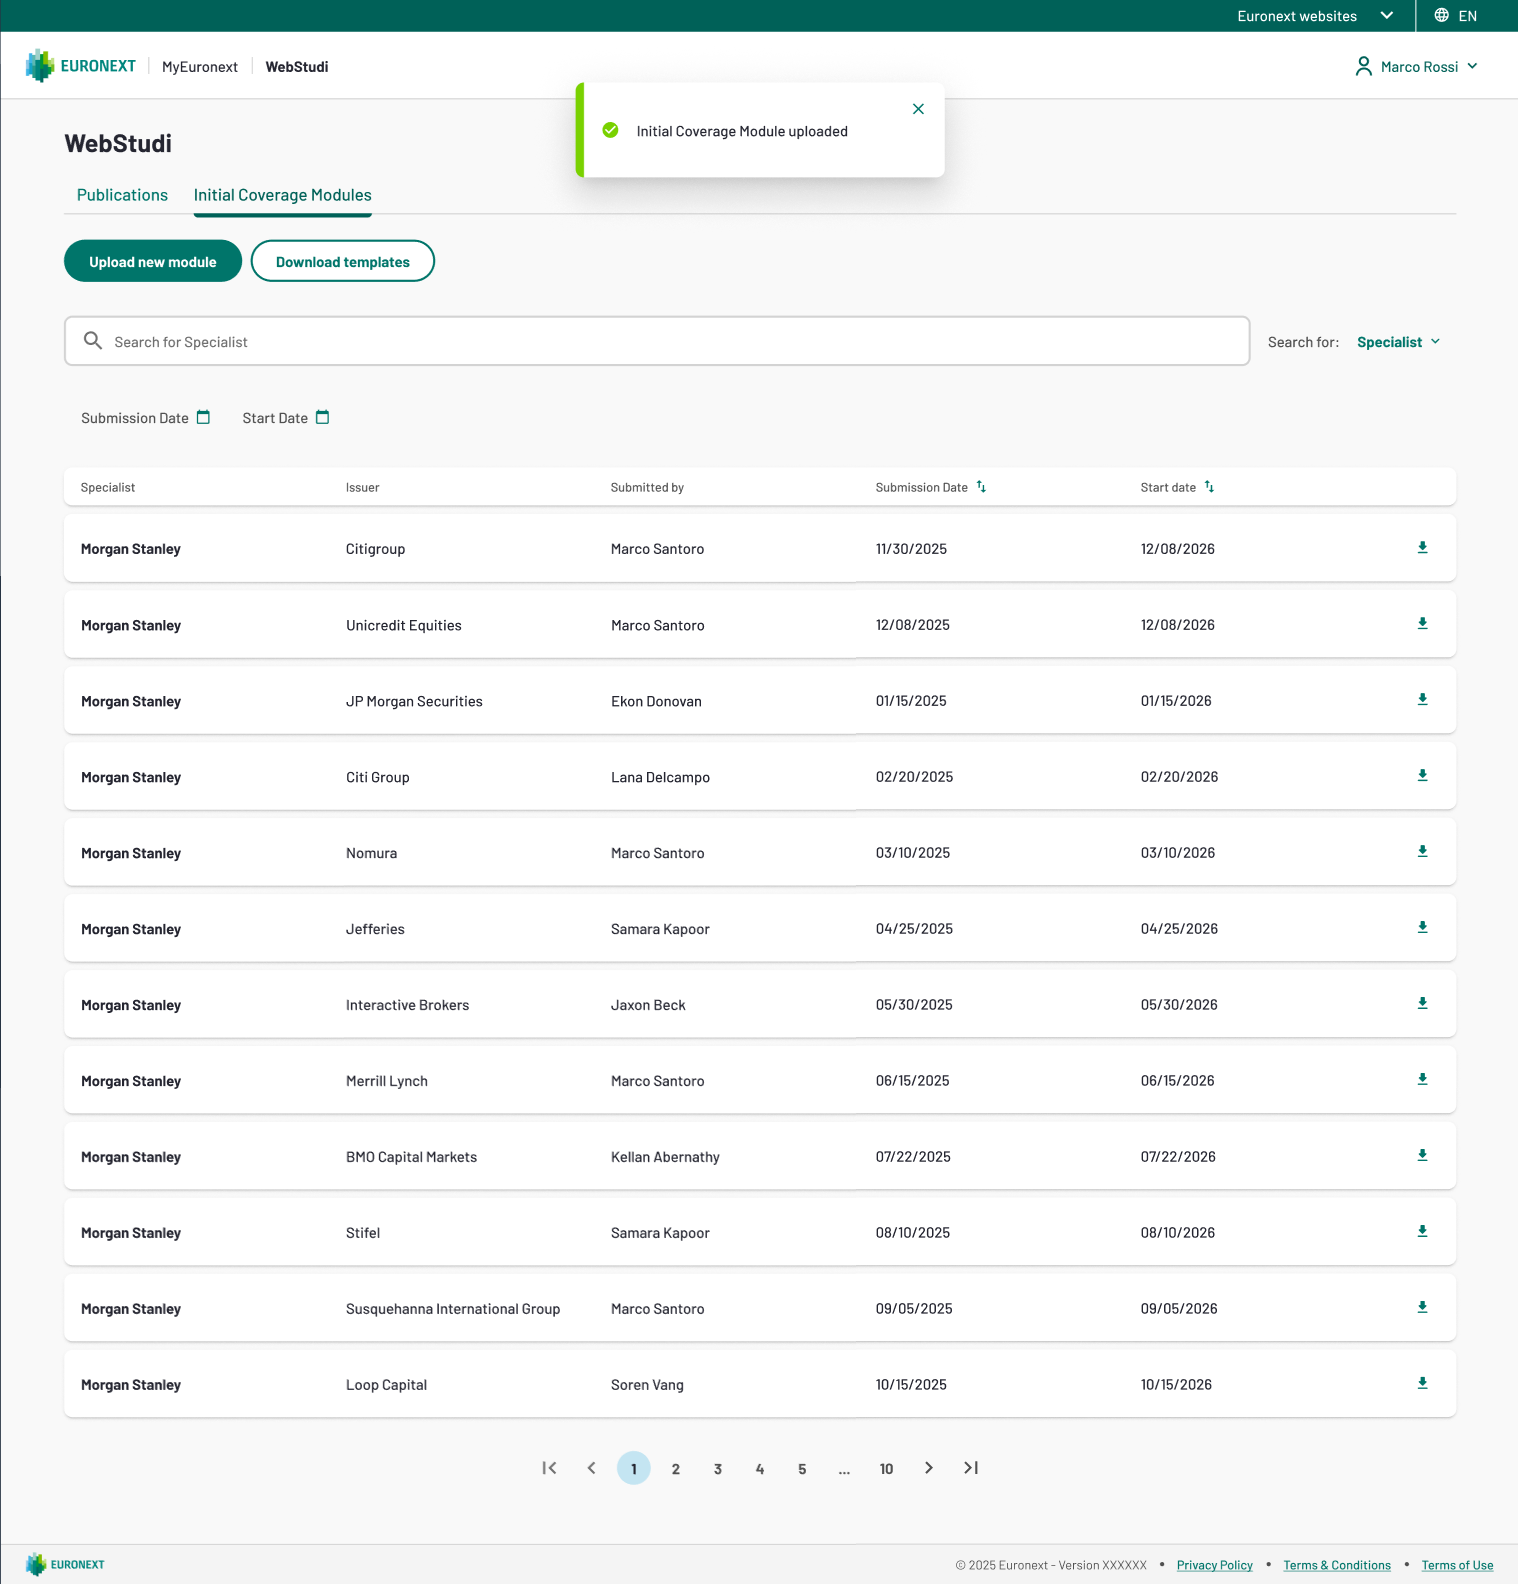
Task: Click submitter 'Ekon Donovan'
Action: click(x=656, y=701)
